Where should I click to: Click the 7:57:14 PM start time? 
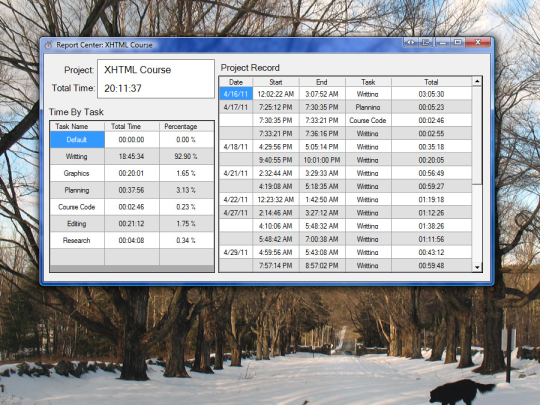[x=276, y=266]
